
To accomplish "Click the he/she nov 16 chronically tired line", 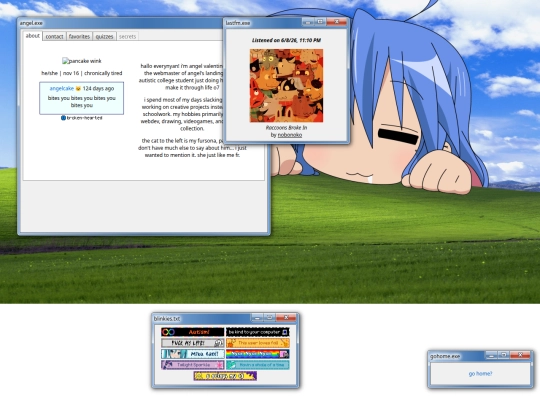I will [82, 73].
